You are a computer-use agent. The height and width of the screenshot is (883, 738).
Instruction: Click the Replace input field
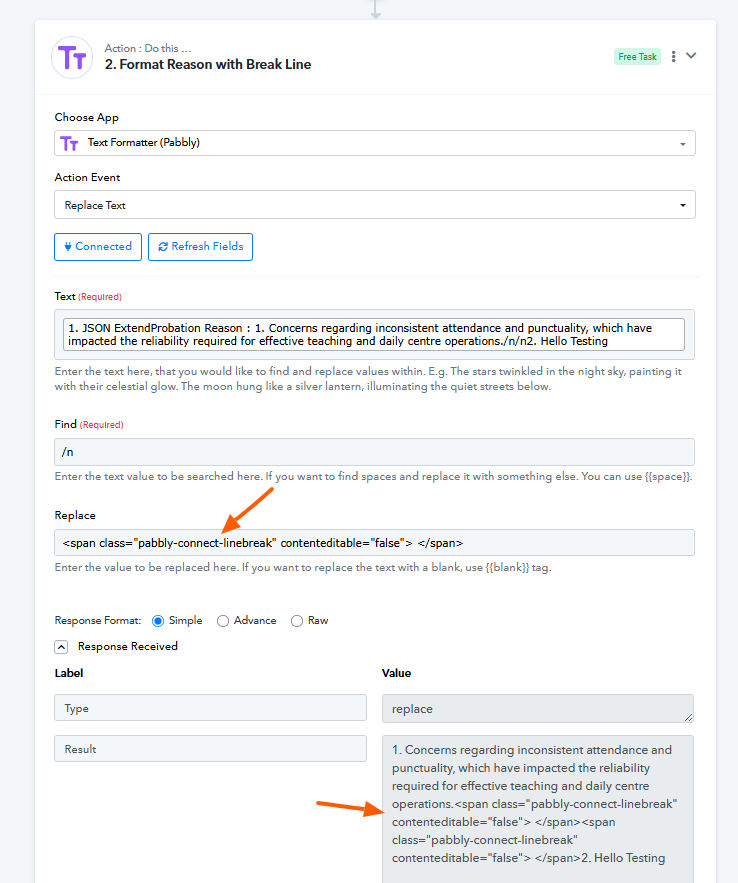(x=375, y=542)
